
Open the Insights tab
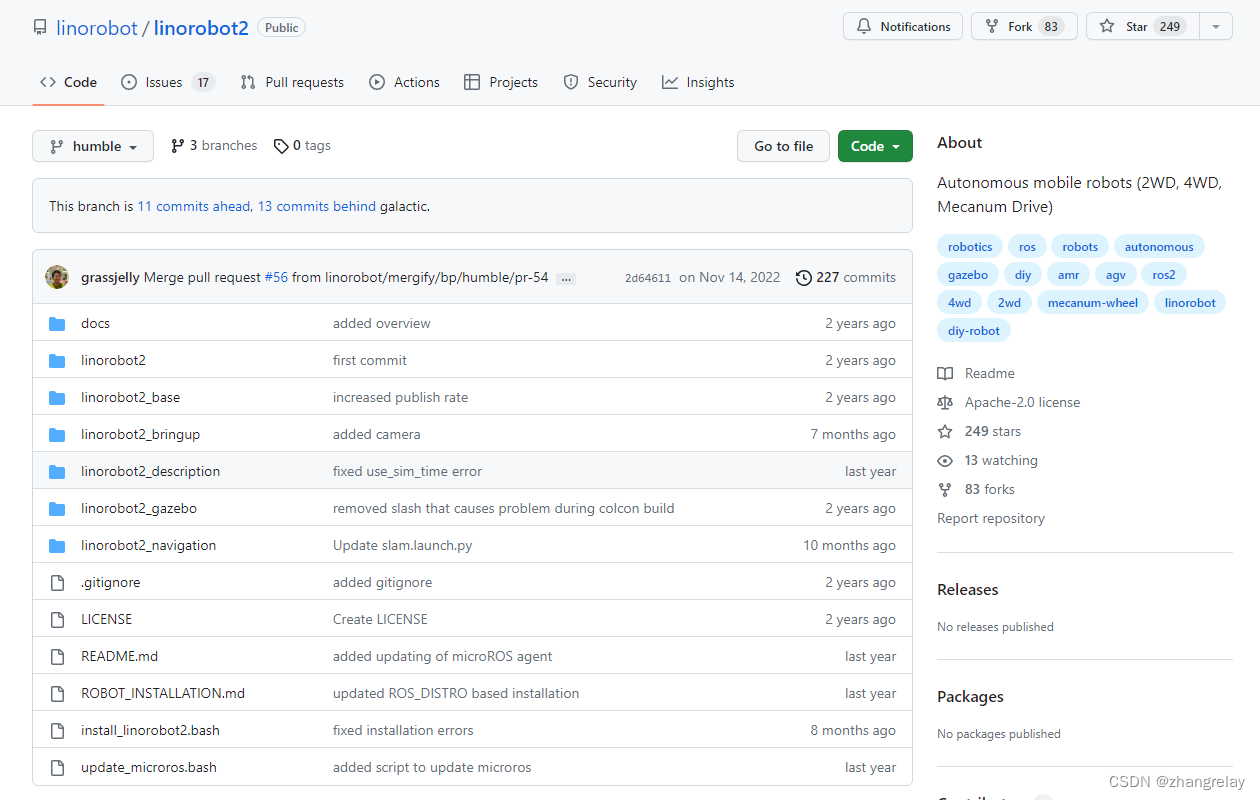(x=698, y=82)
